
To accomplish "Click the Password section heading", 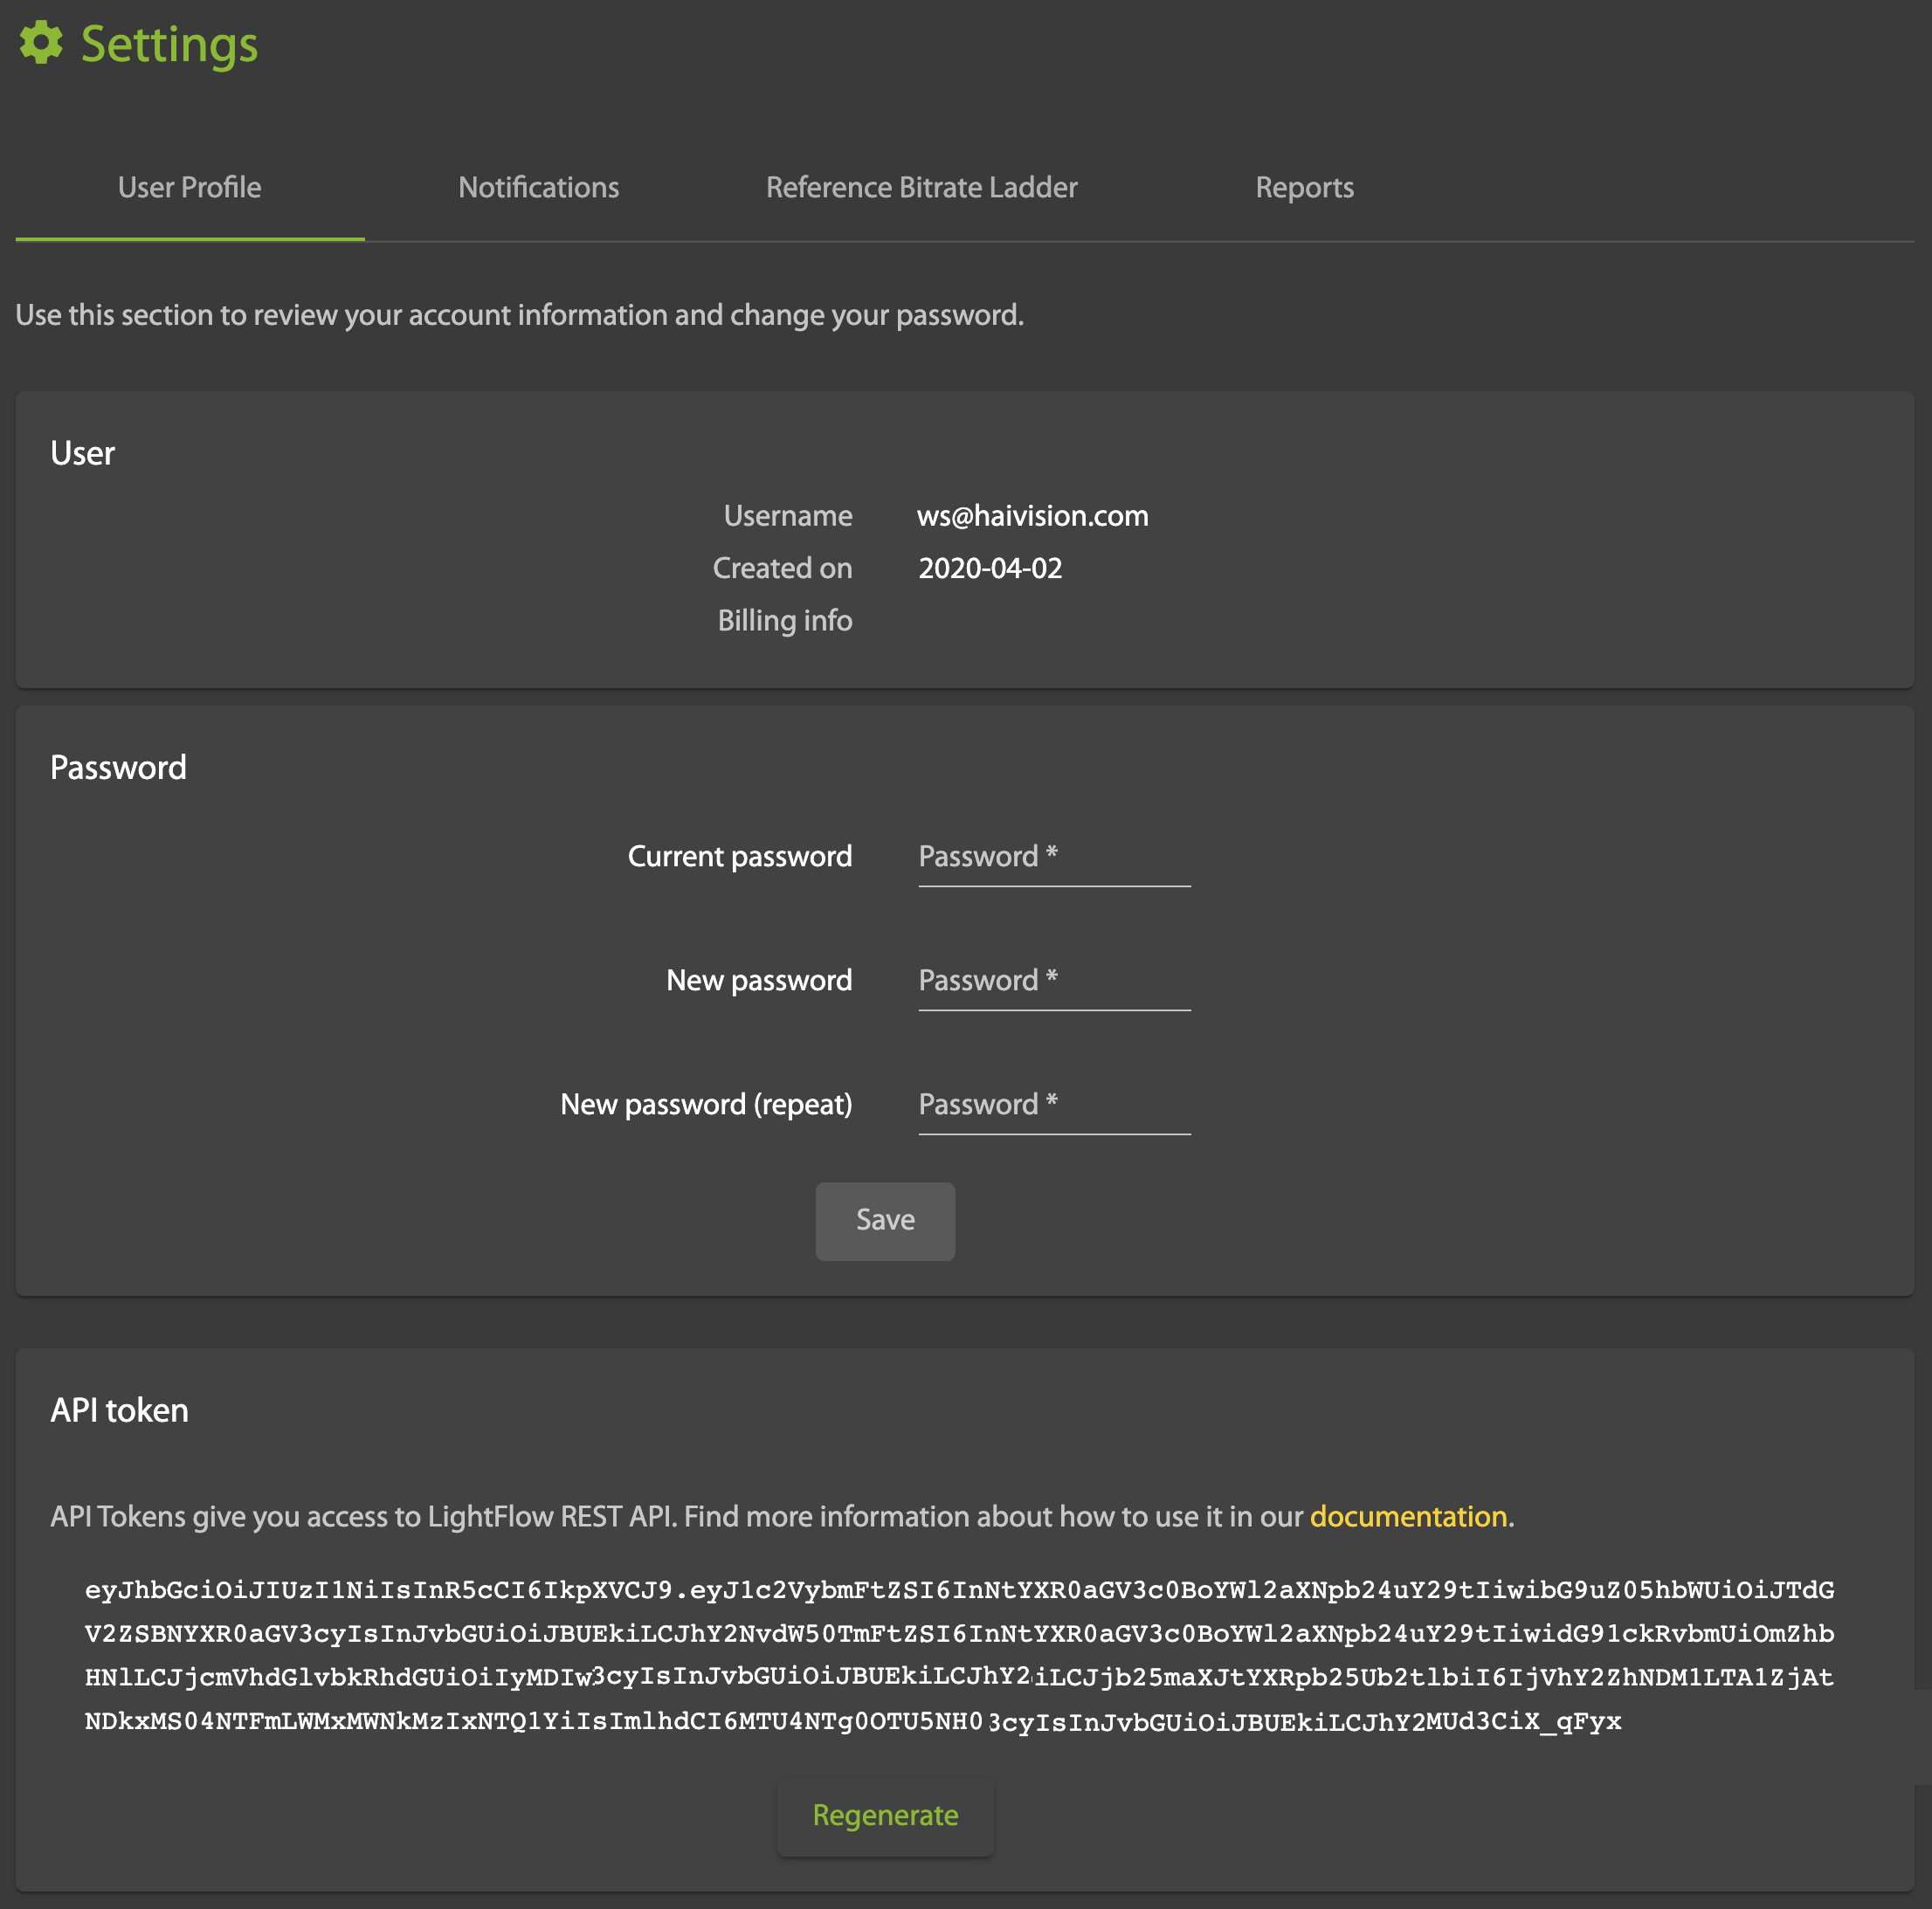I will tap(118, 768).
